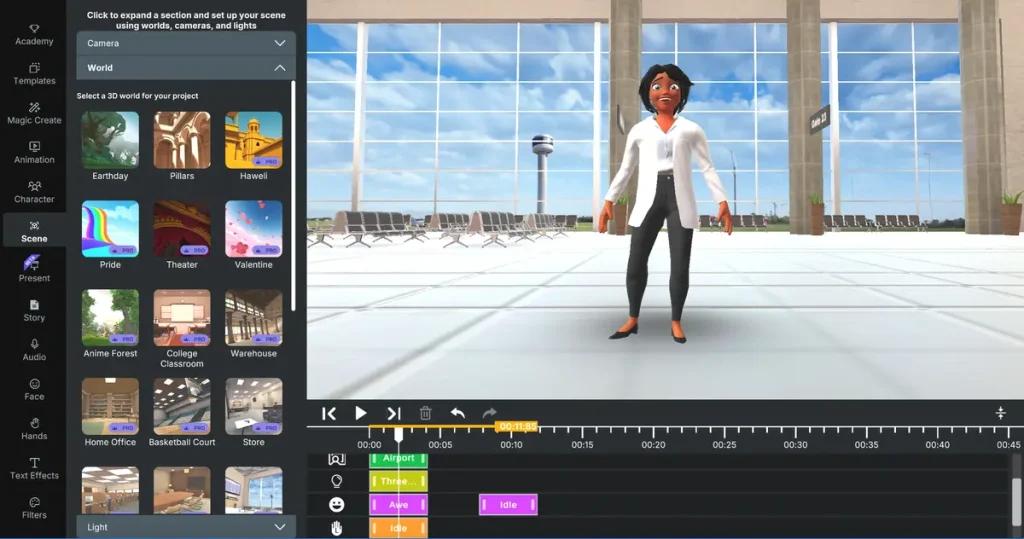Open the Character panel
This screenshot has height=539, width=1024.
[x=34, y=191]
